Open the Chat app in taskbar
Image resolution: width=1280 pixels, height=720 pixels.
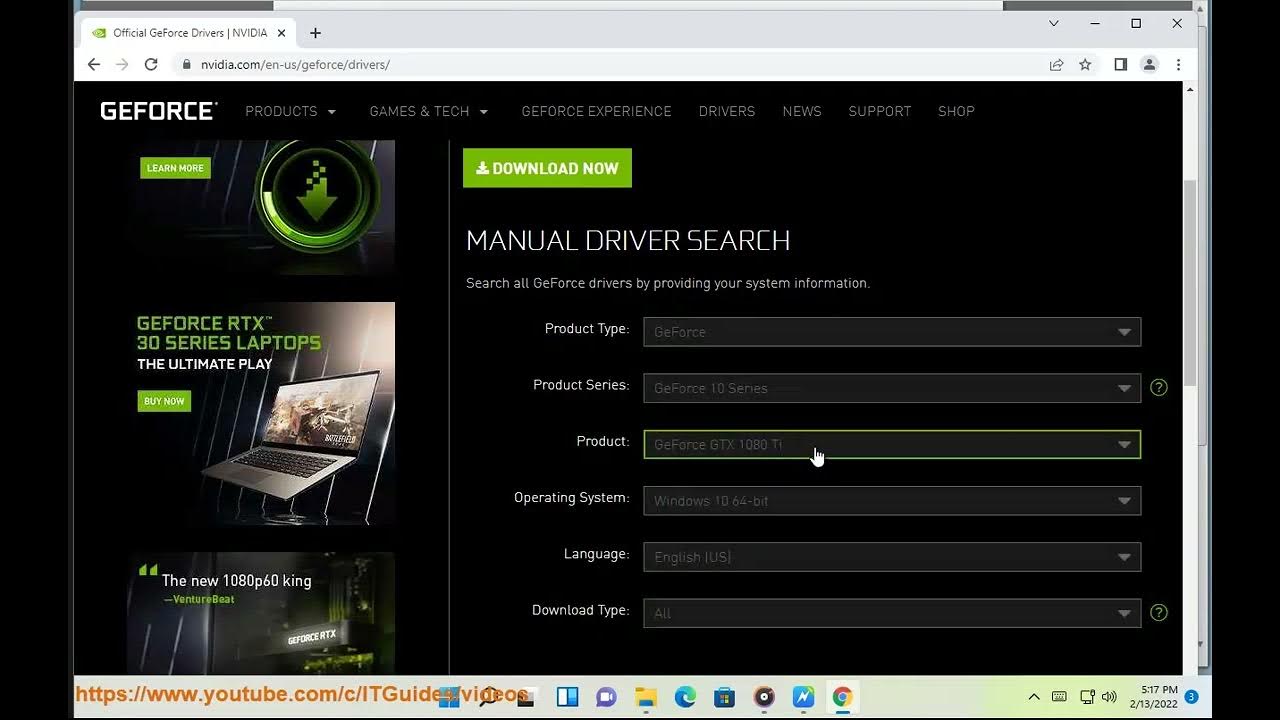[x=605, y=697]
